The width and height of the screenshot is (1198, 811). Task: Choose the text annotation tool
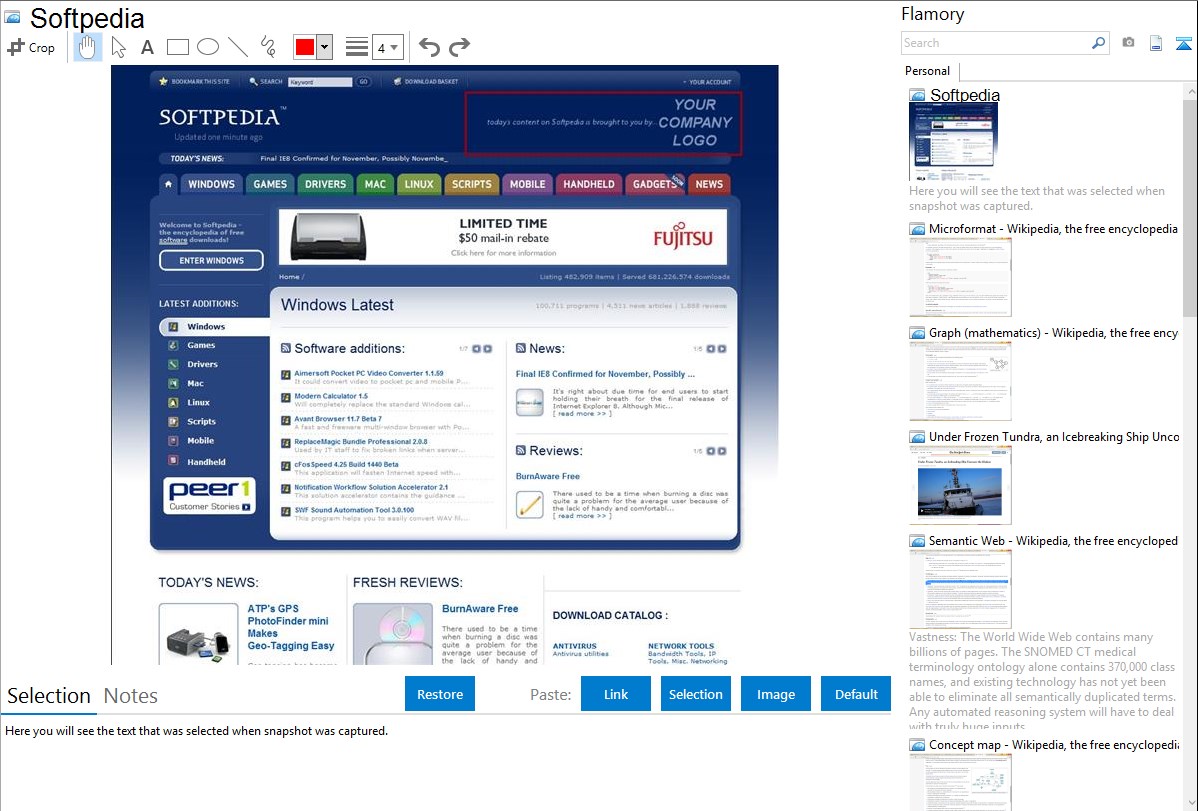[x=147, y=47]
